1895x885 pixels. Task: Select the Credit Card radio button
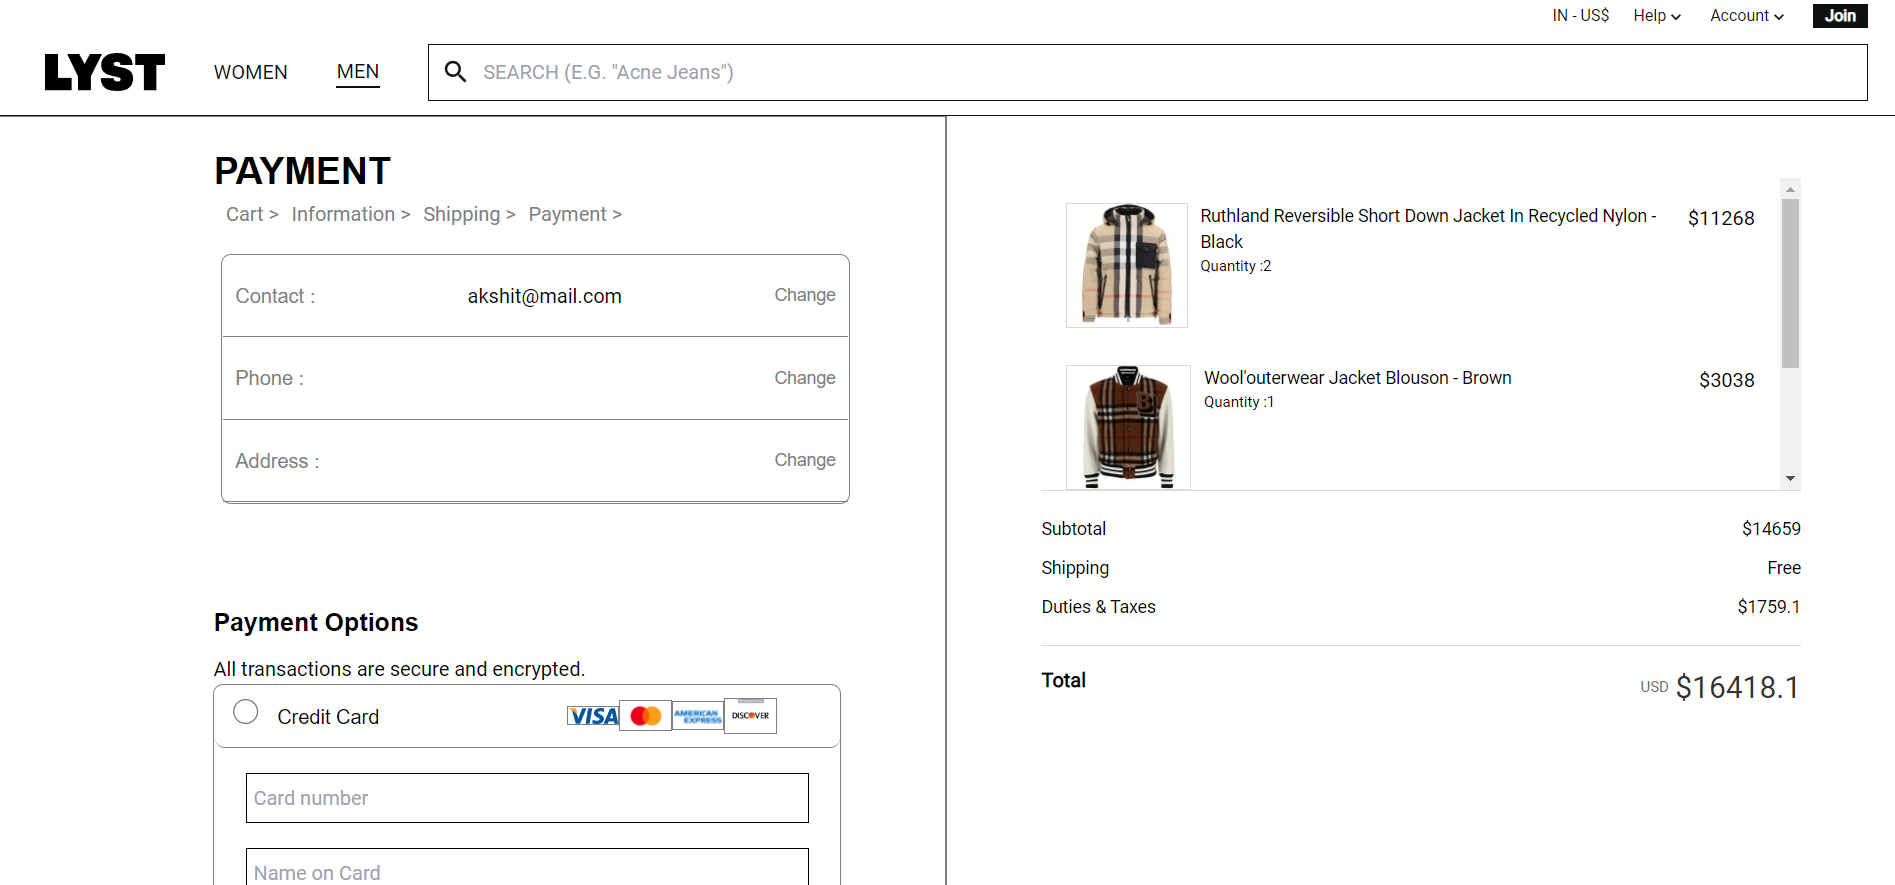click(x=246, y=712)
